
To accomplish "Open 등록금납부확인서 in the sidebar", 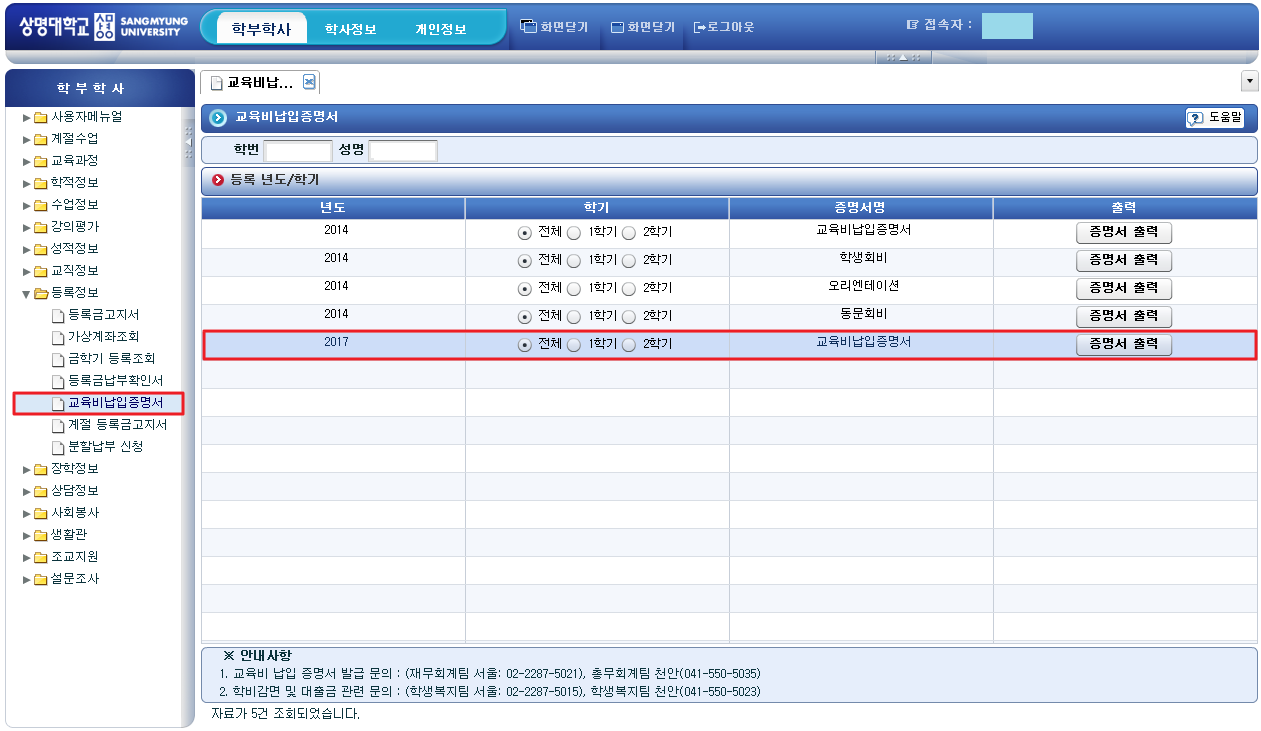I will tap(115, 381).
